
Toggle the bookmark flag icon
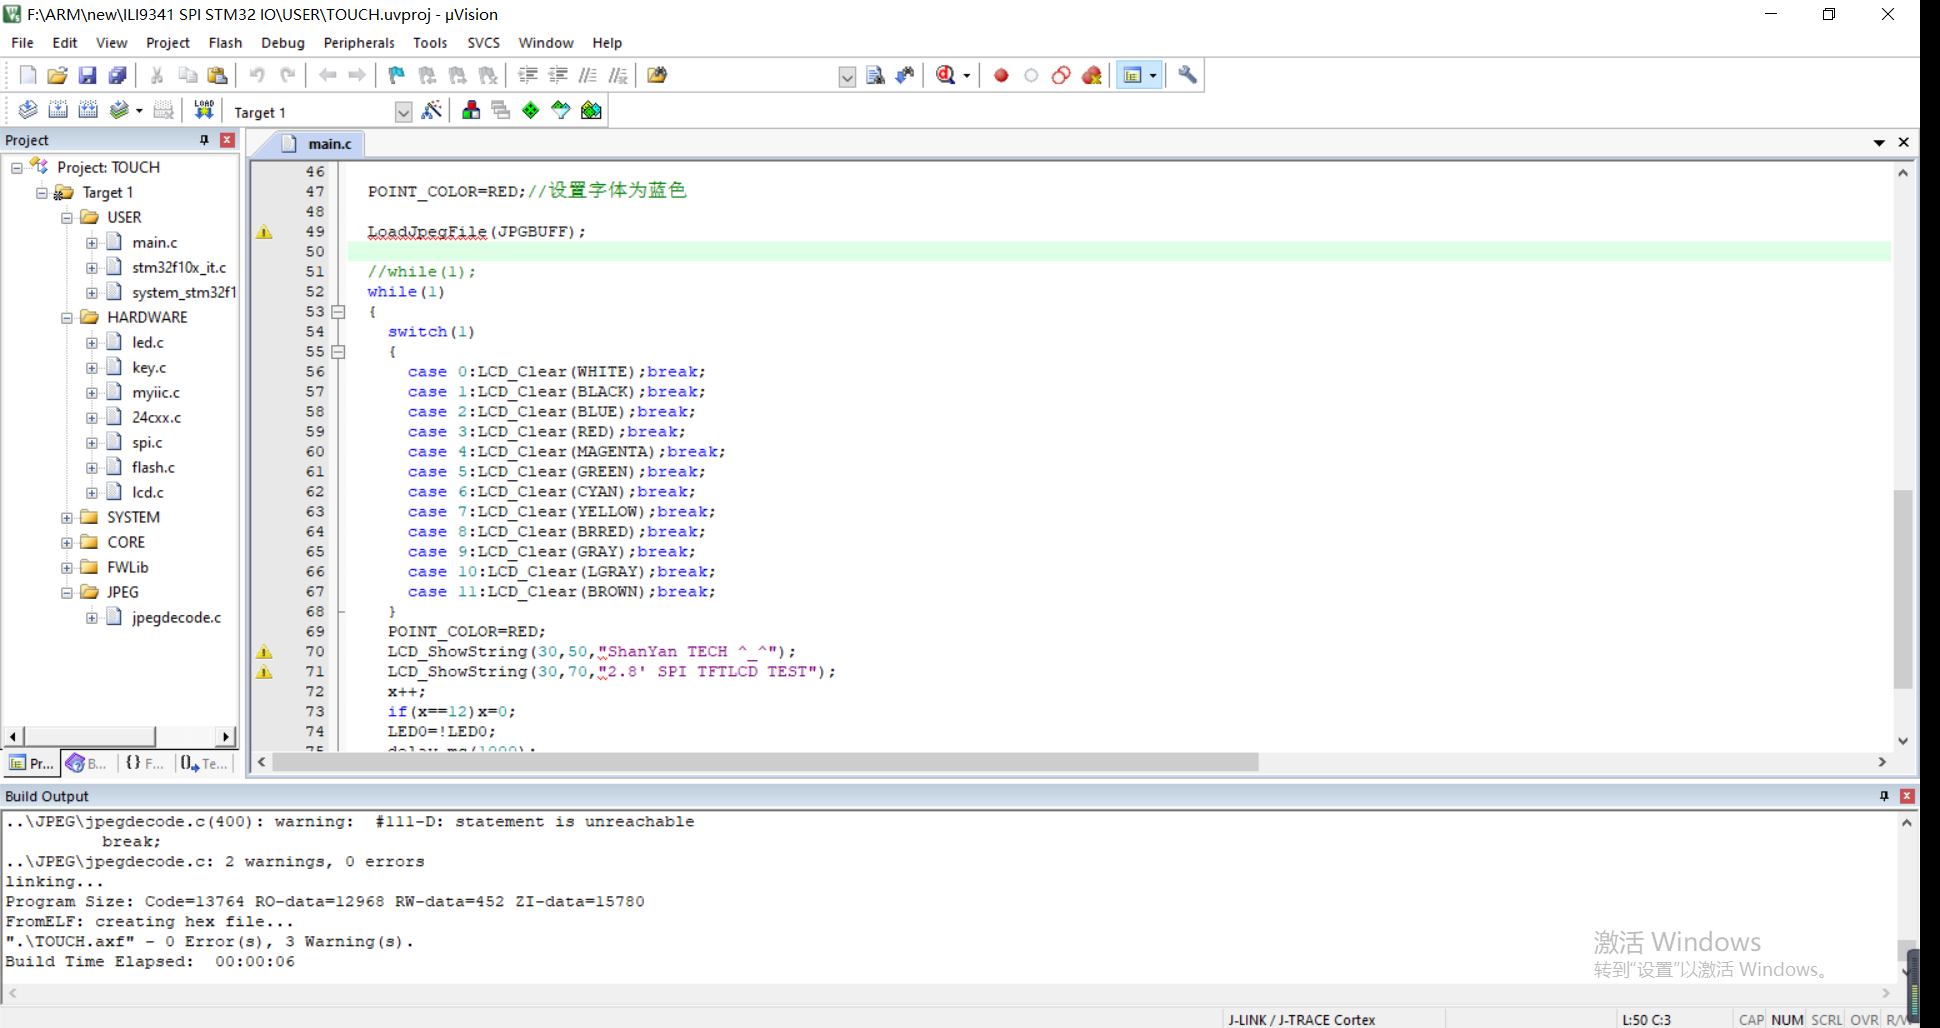[397, 75]
